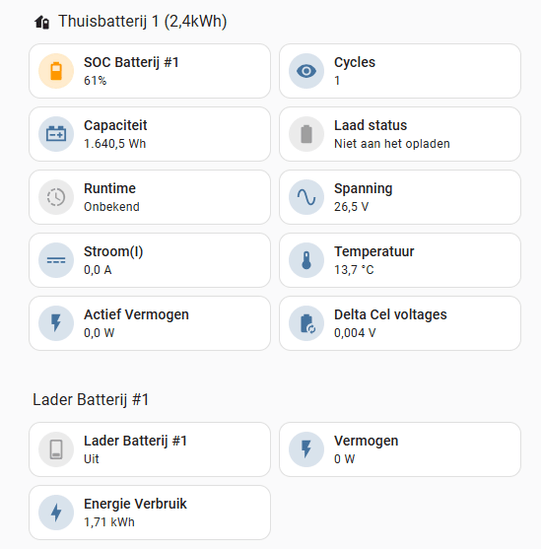Viewport: 541px width, 549px height.
Task: Click the orange SOC Batterij #1 battery icon
Action: pyautogui.click(x=56, y=71)
